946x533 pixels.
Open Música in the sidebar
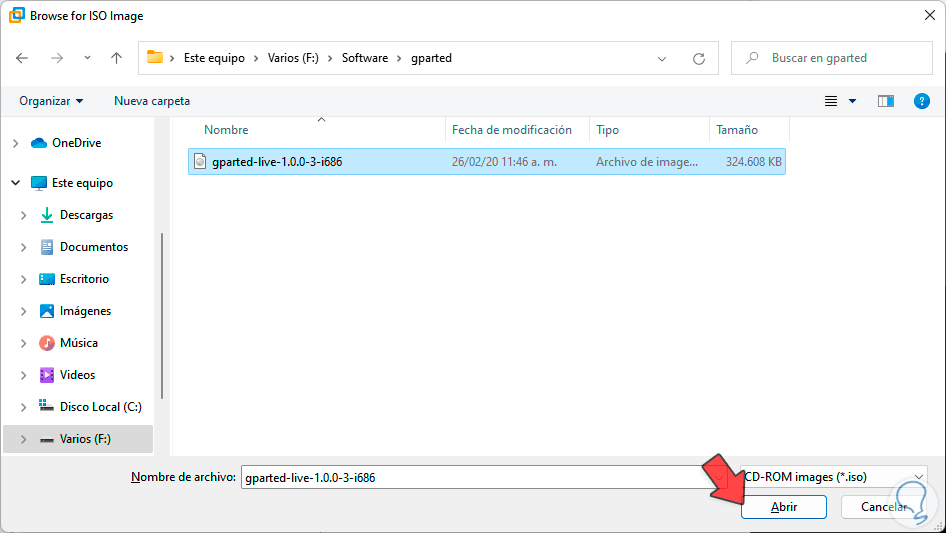point(78,343)
